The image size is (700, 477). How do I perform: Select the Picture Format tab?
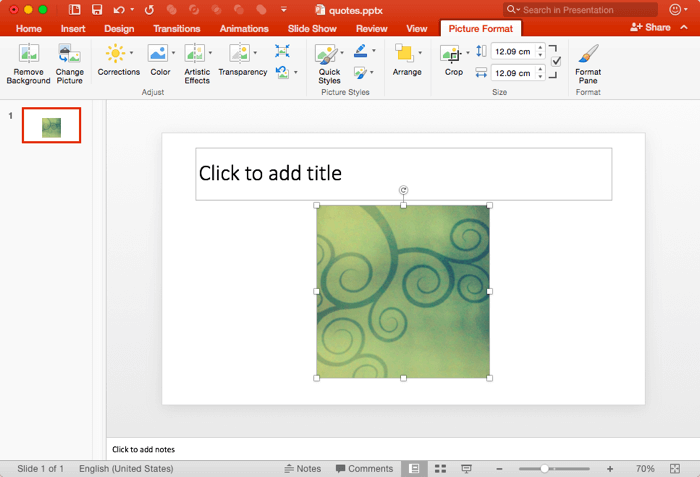pyautogui.click(x=481, y=29)
